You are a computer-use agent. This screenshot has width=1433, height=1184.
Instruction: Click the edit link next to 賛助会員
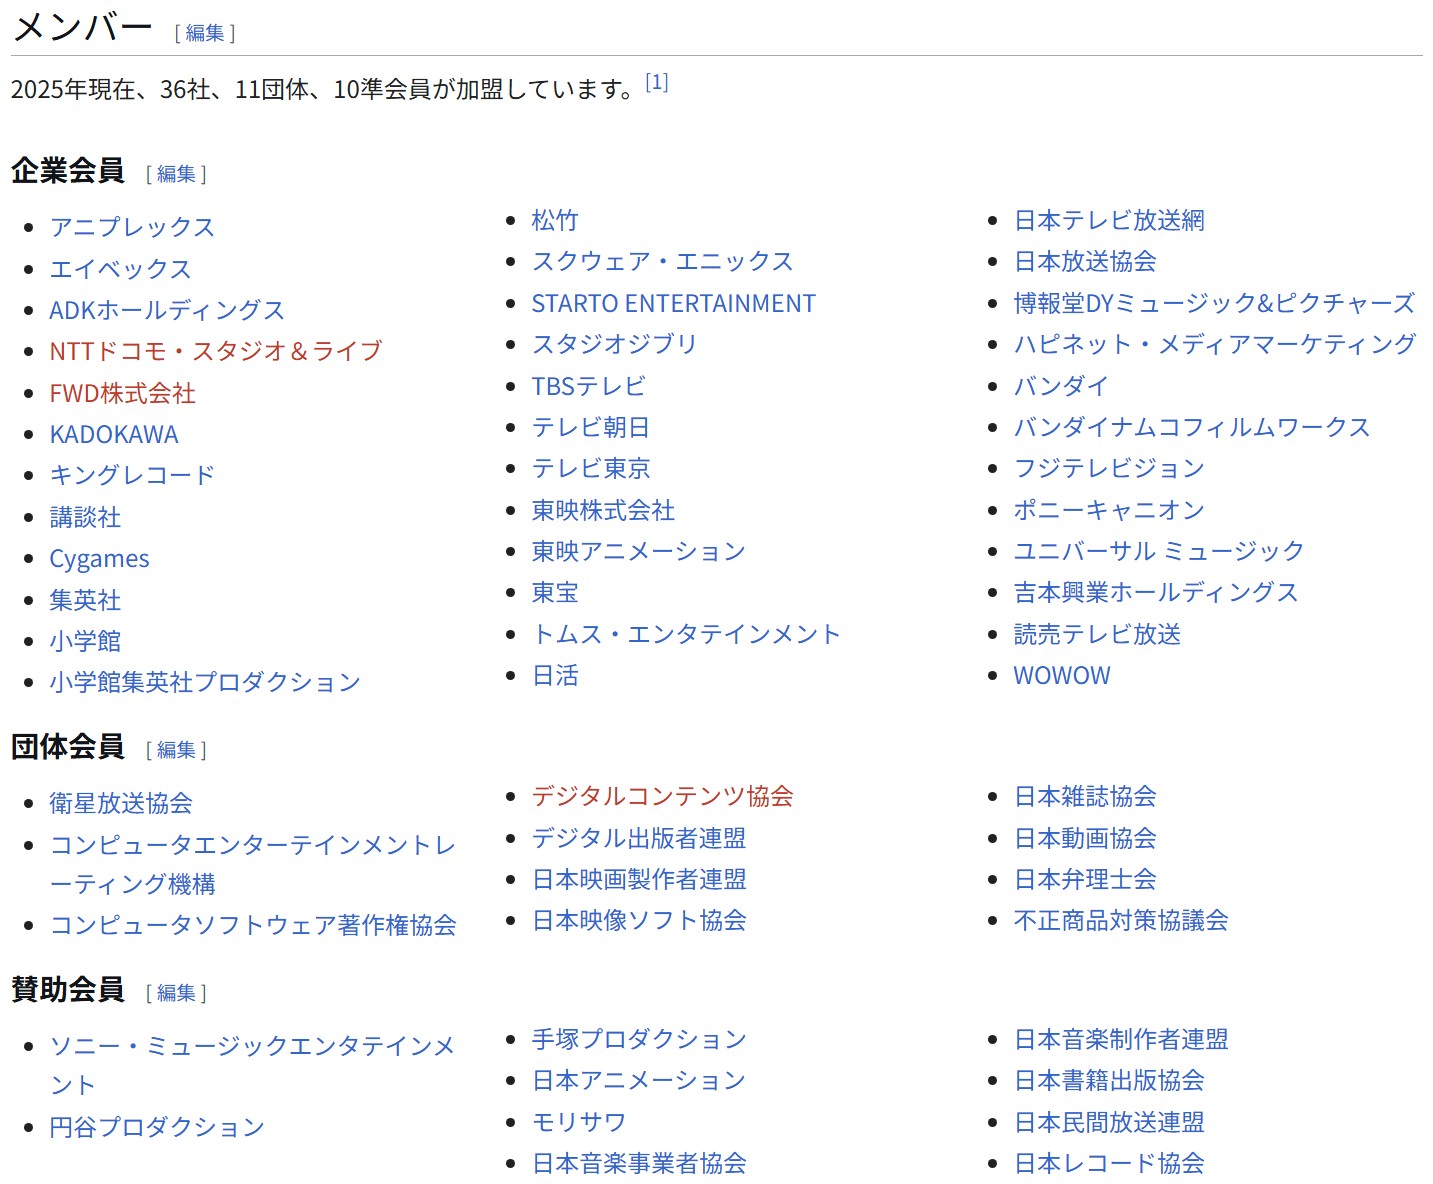[176, 993]
